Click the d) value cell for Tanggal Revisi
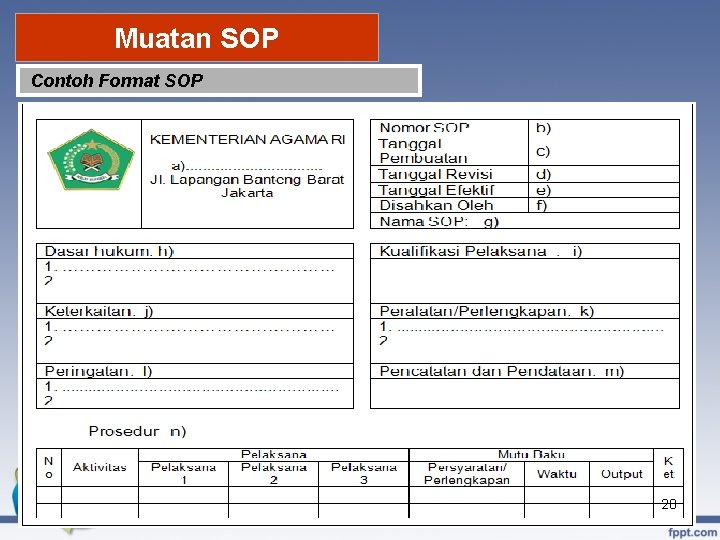Viewport: 720px width, 540px height. tap(604, 174)
